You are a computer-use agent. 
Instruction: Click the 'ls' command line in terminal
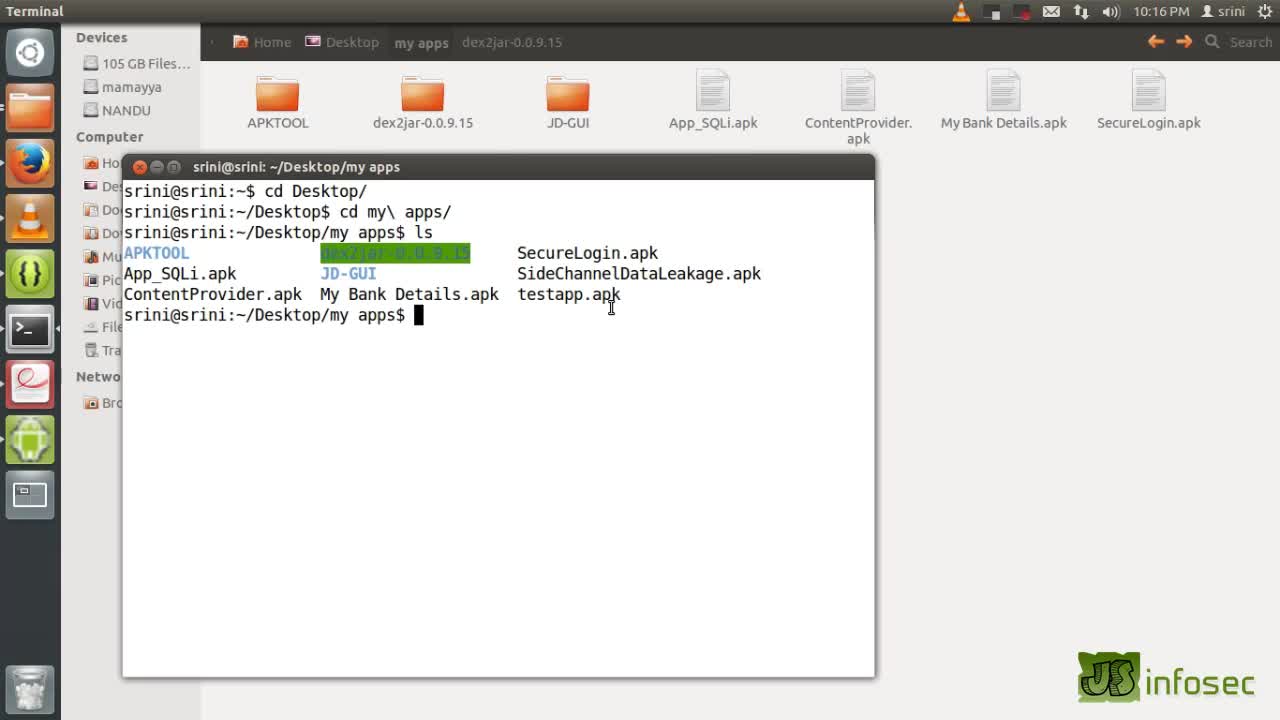click(x=278, y=233)
